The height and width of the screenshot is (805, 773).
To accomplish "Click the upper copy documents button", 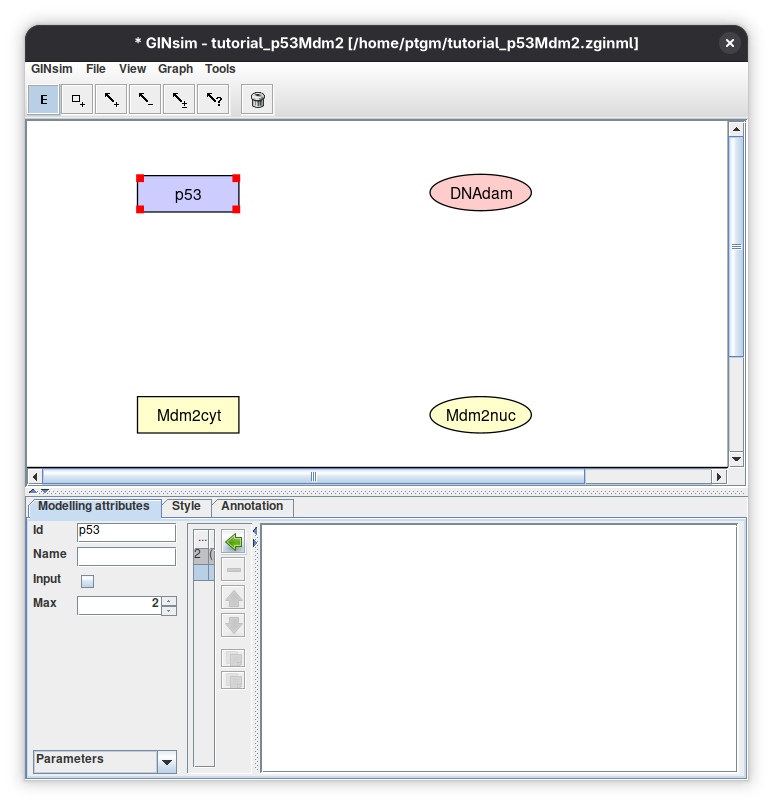I will [234, 658].
